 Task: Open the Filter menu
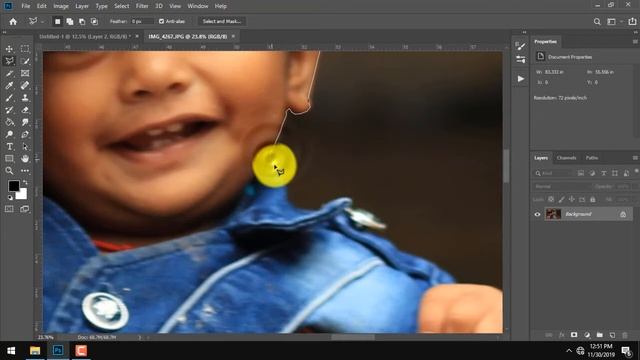click(142, 6)
